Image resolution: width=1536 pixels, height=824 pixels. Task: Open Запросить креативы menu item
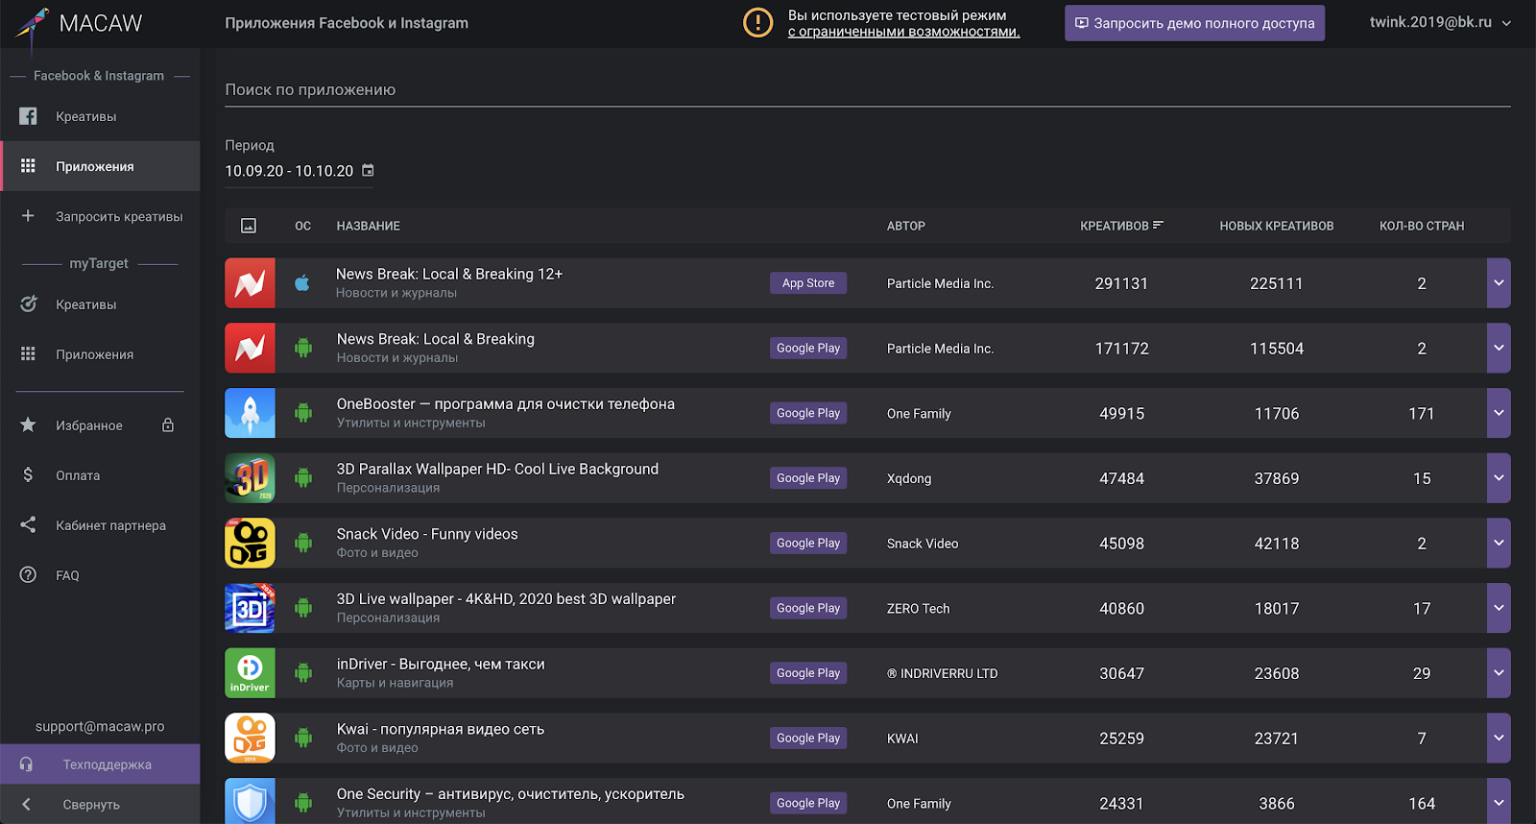pos(100,216)
